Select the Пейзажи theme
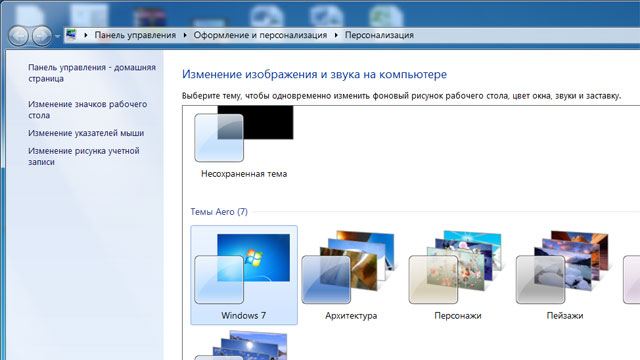Image resolution: width=640 pixels, height=360 pixels. [564, 275]
